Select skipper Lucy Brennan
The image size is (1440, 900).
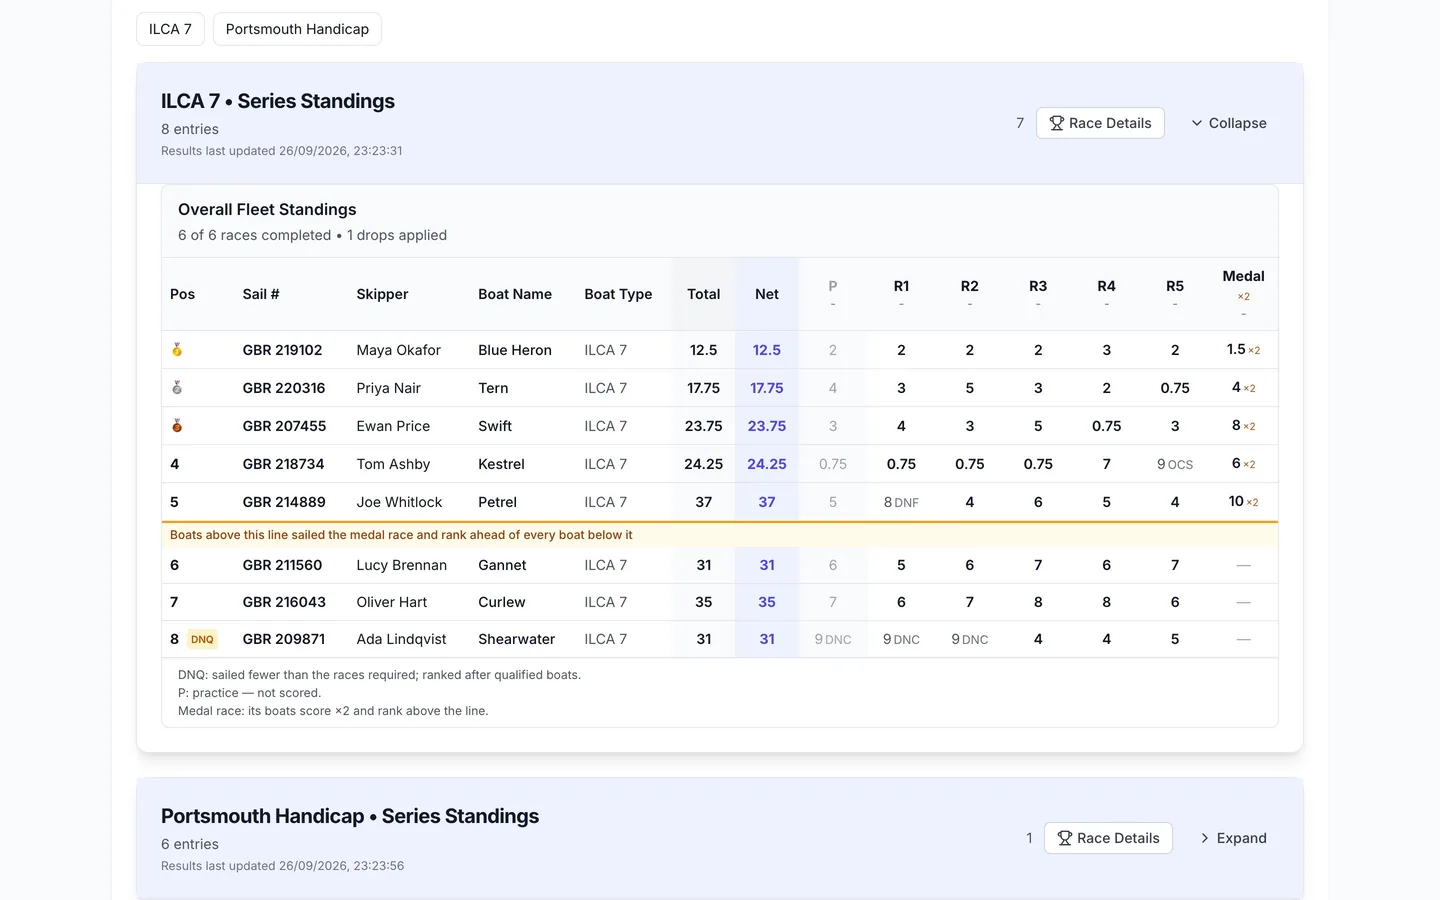401,565
